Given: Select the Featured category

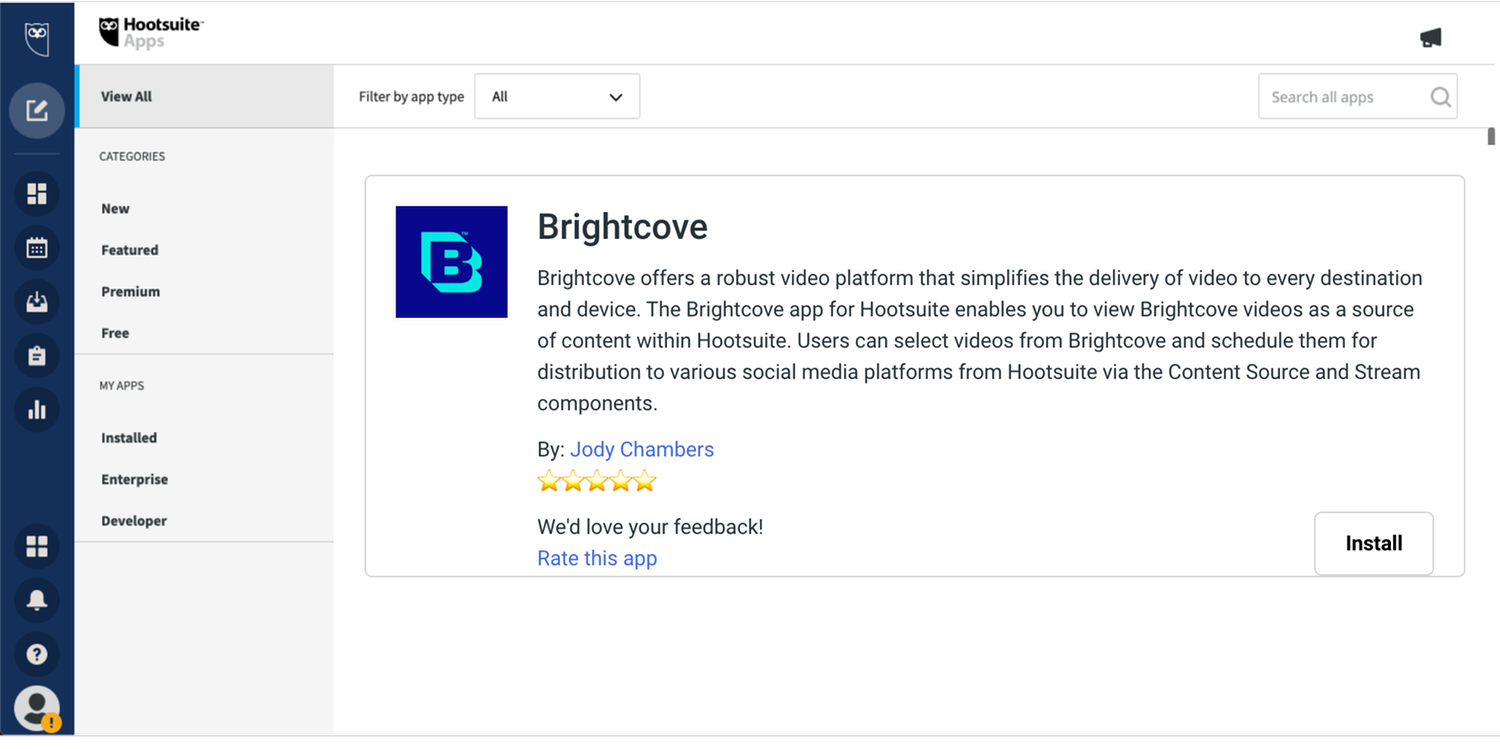Looking at the screenshot, I should (130, 250).
